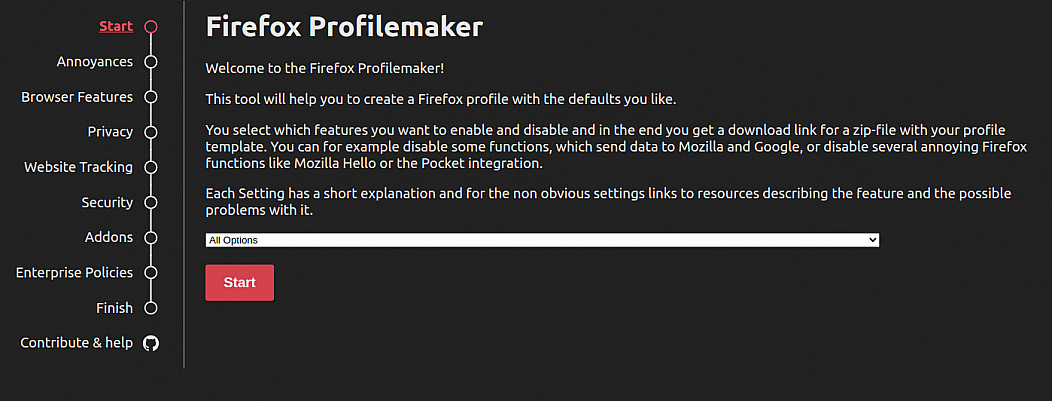This screenshot has height=401, width=1052.
Task: Click the Annoyances step circle marker
Action: click(x=151, y=62)
